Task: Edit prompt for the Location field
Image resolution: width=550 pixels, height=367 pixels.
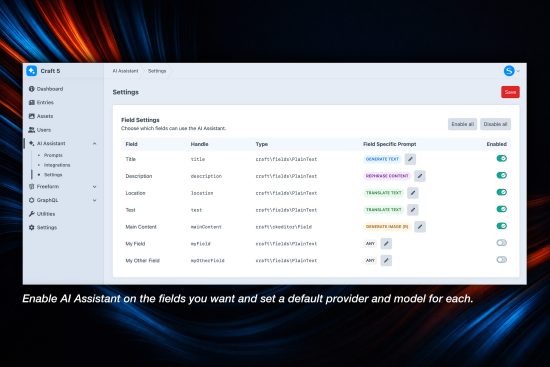Action: pos(413,193)
